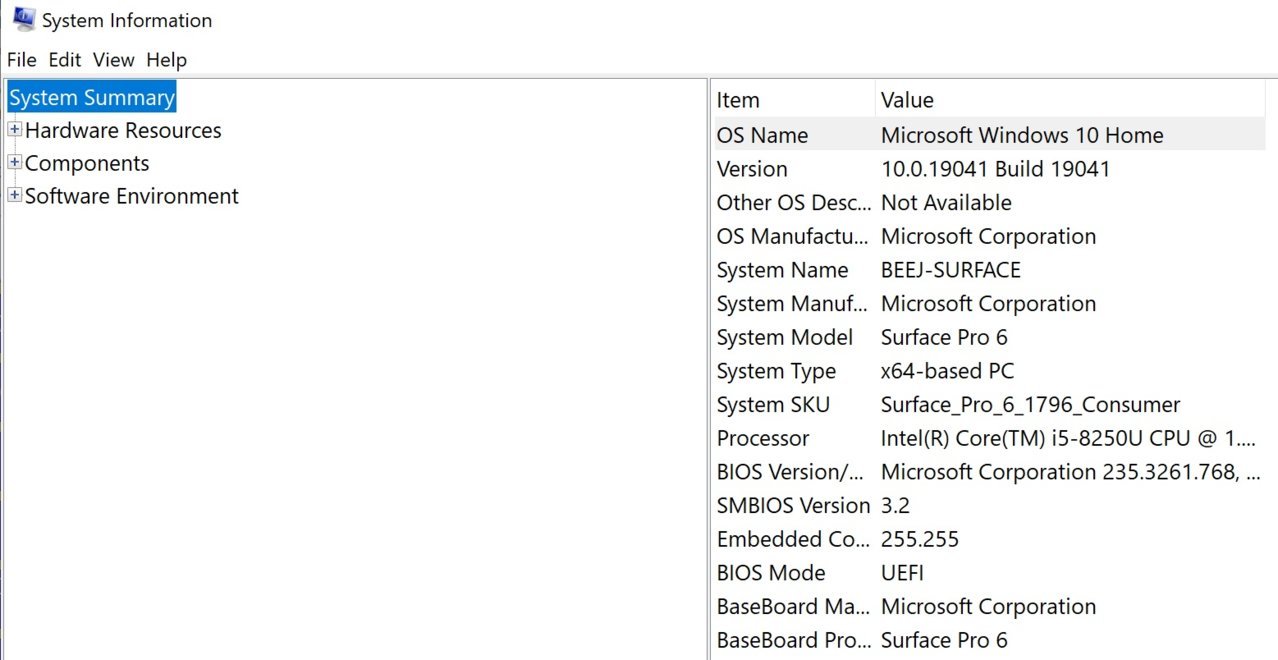The image size is (1278, 660).
Task: Click the UEFI value
Action: [x=902, y=574]
